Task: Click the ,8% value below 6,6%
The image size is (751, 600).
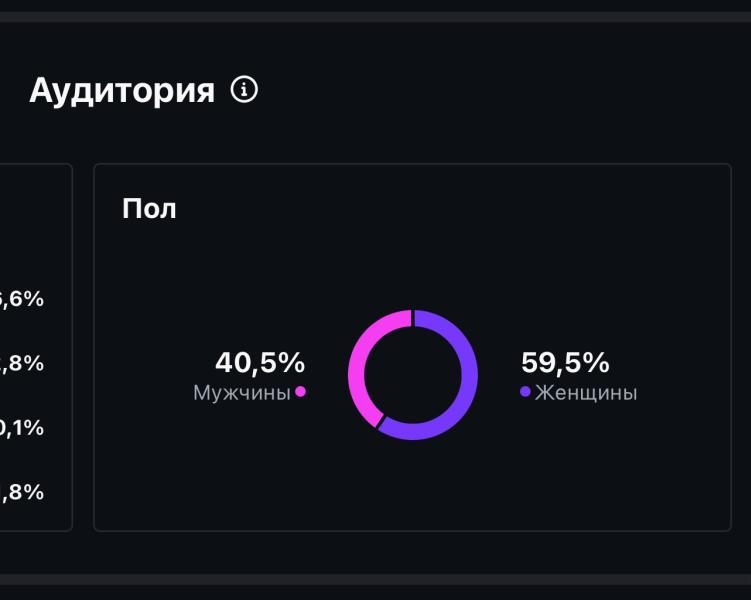Action: [x=22, y=363]
